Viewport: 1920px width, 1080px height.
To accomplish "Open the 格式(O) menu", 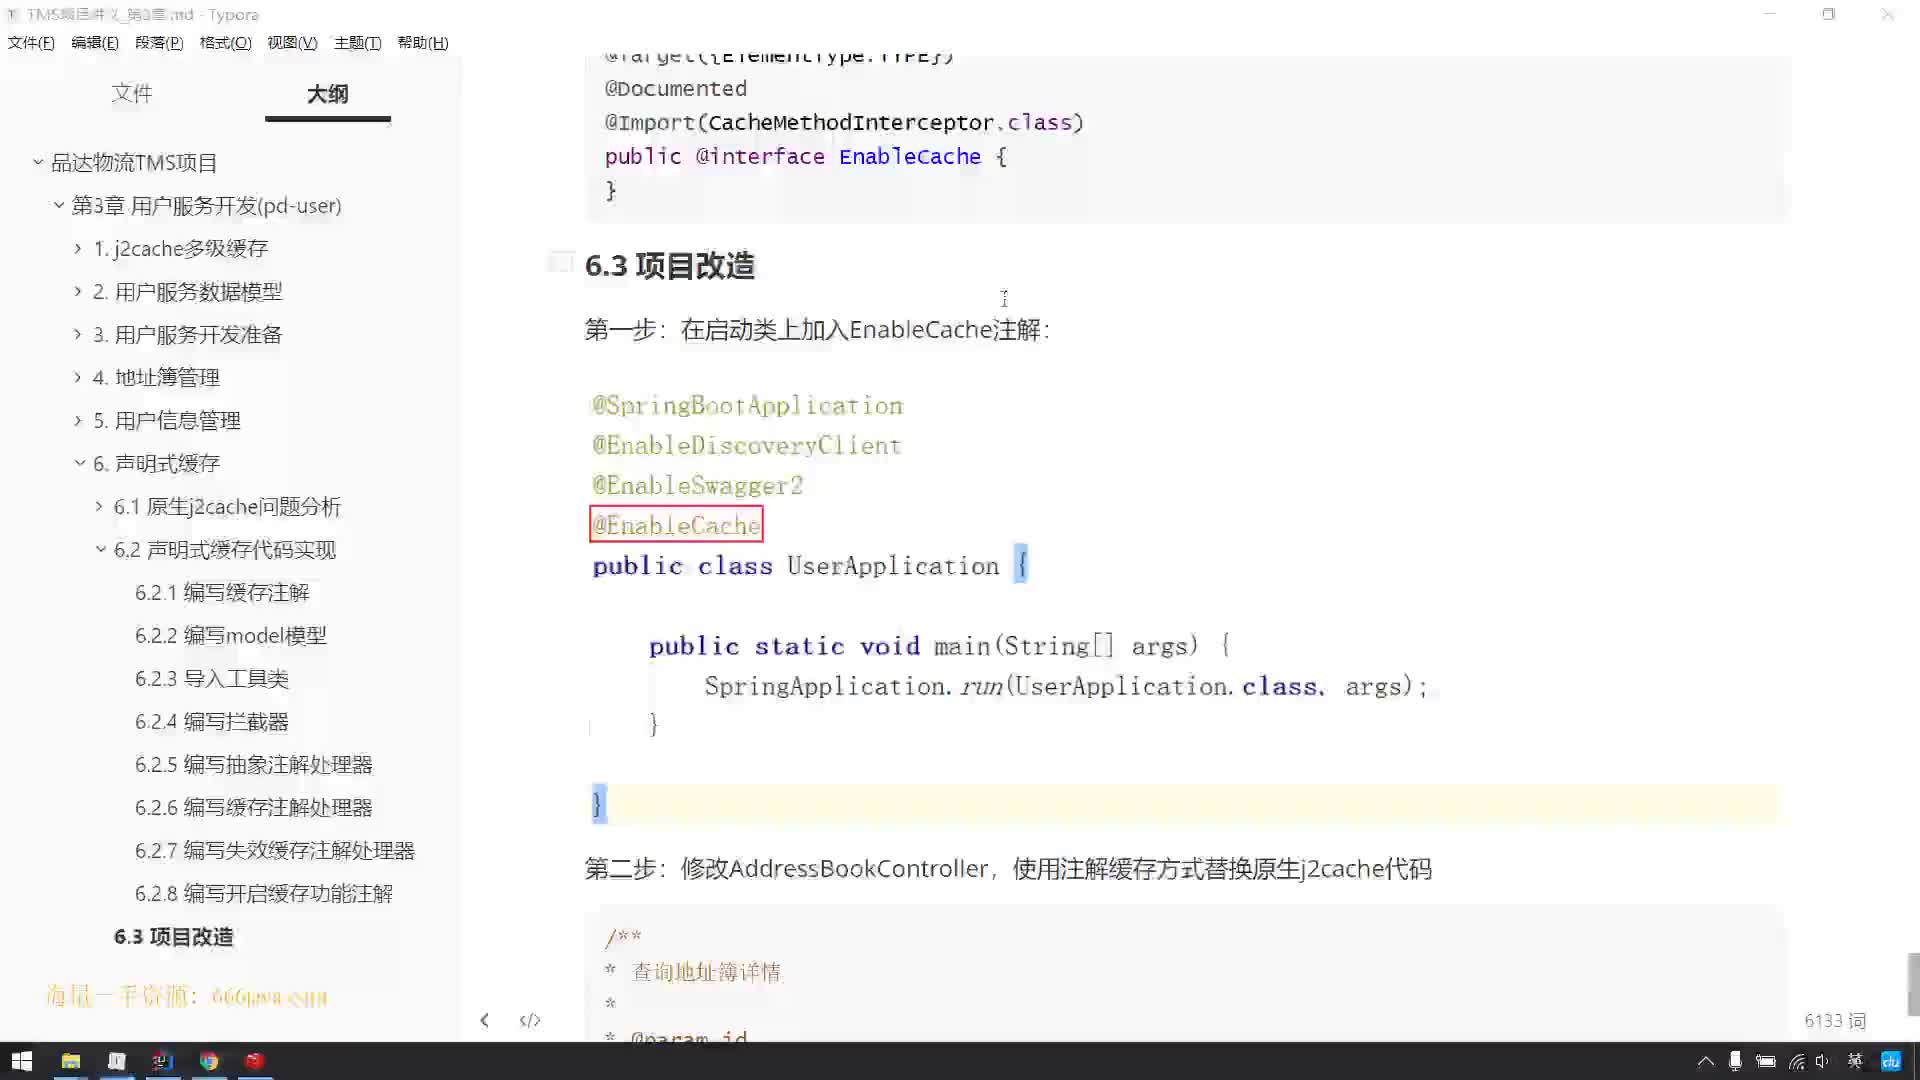I will (225, 42).
